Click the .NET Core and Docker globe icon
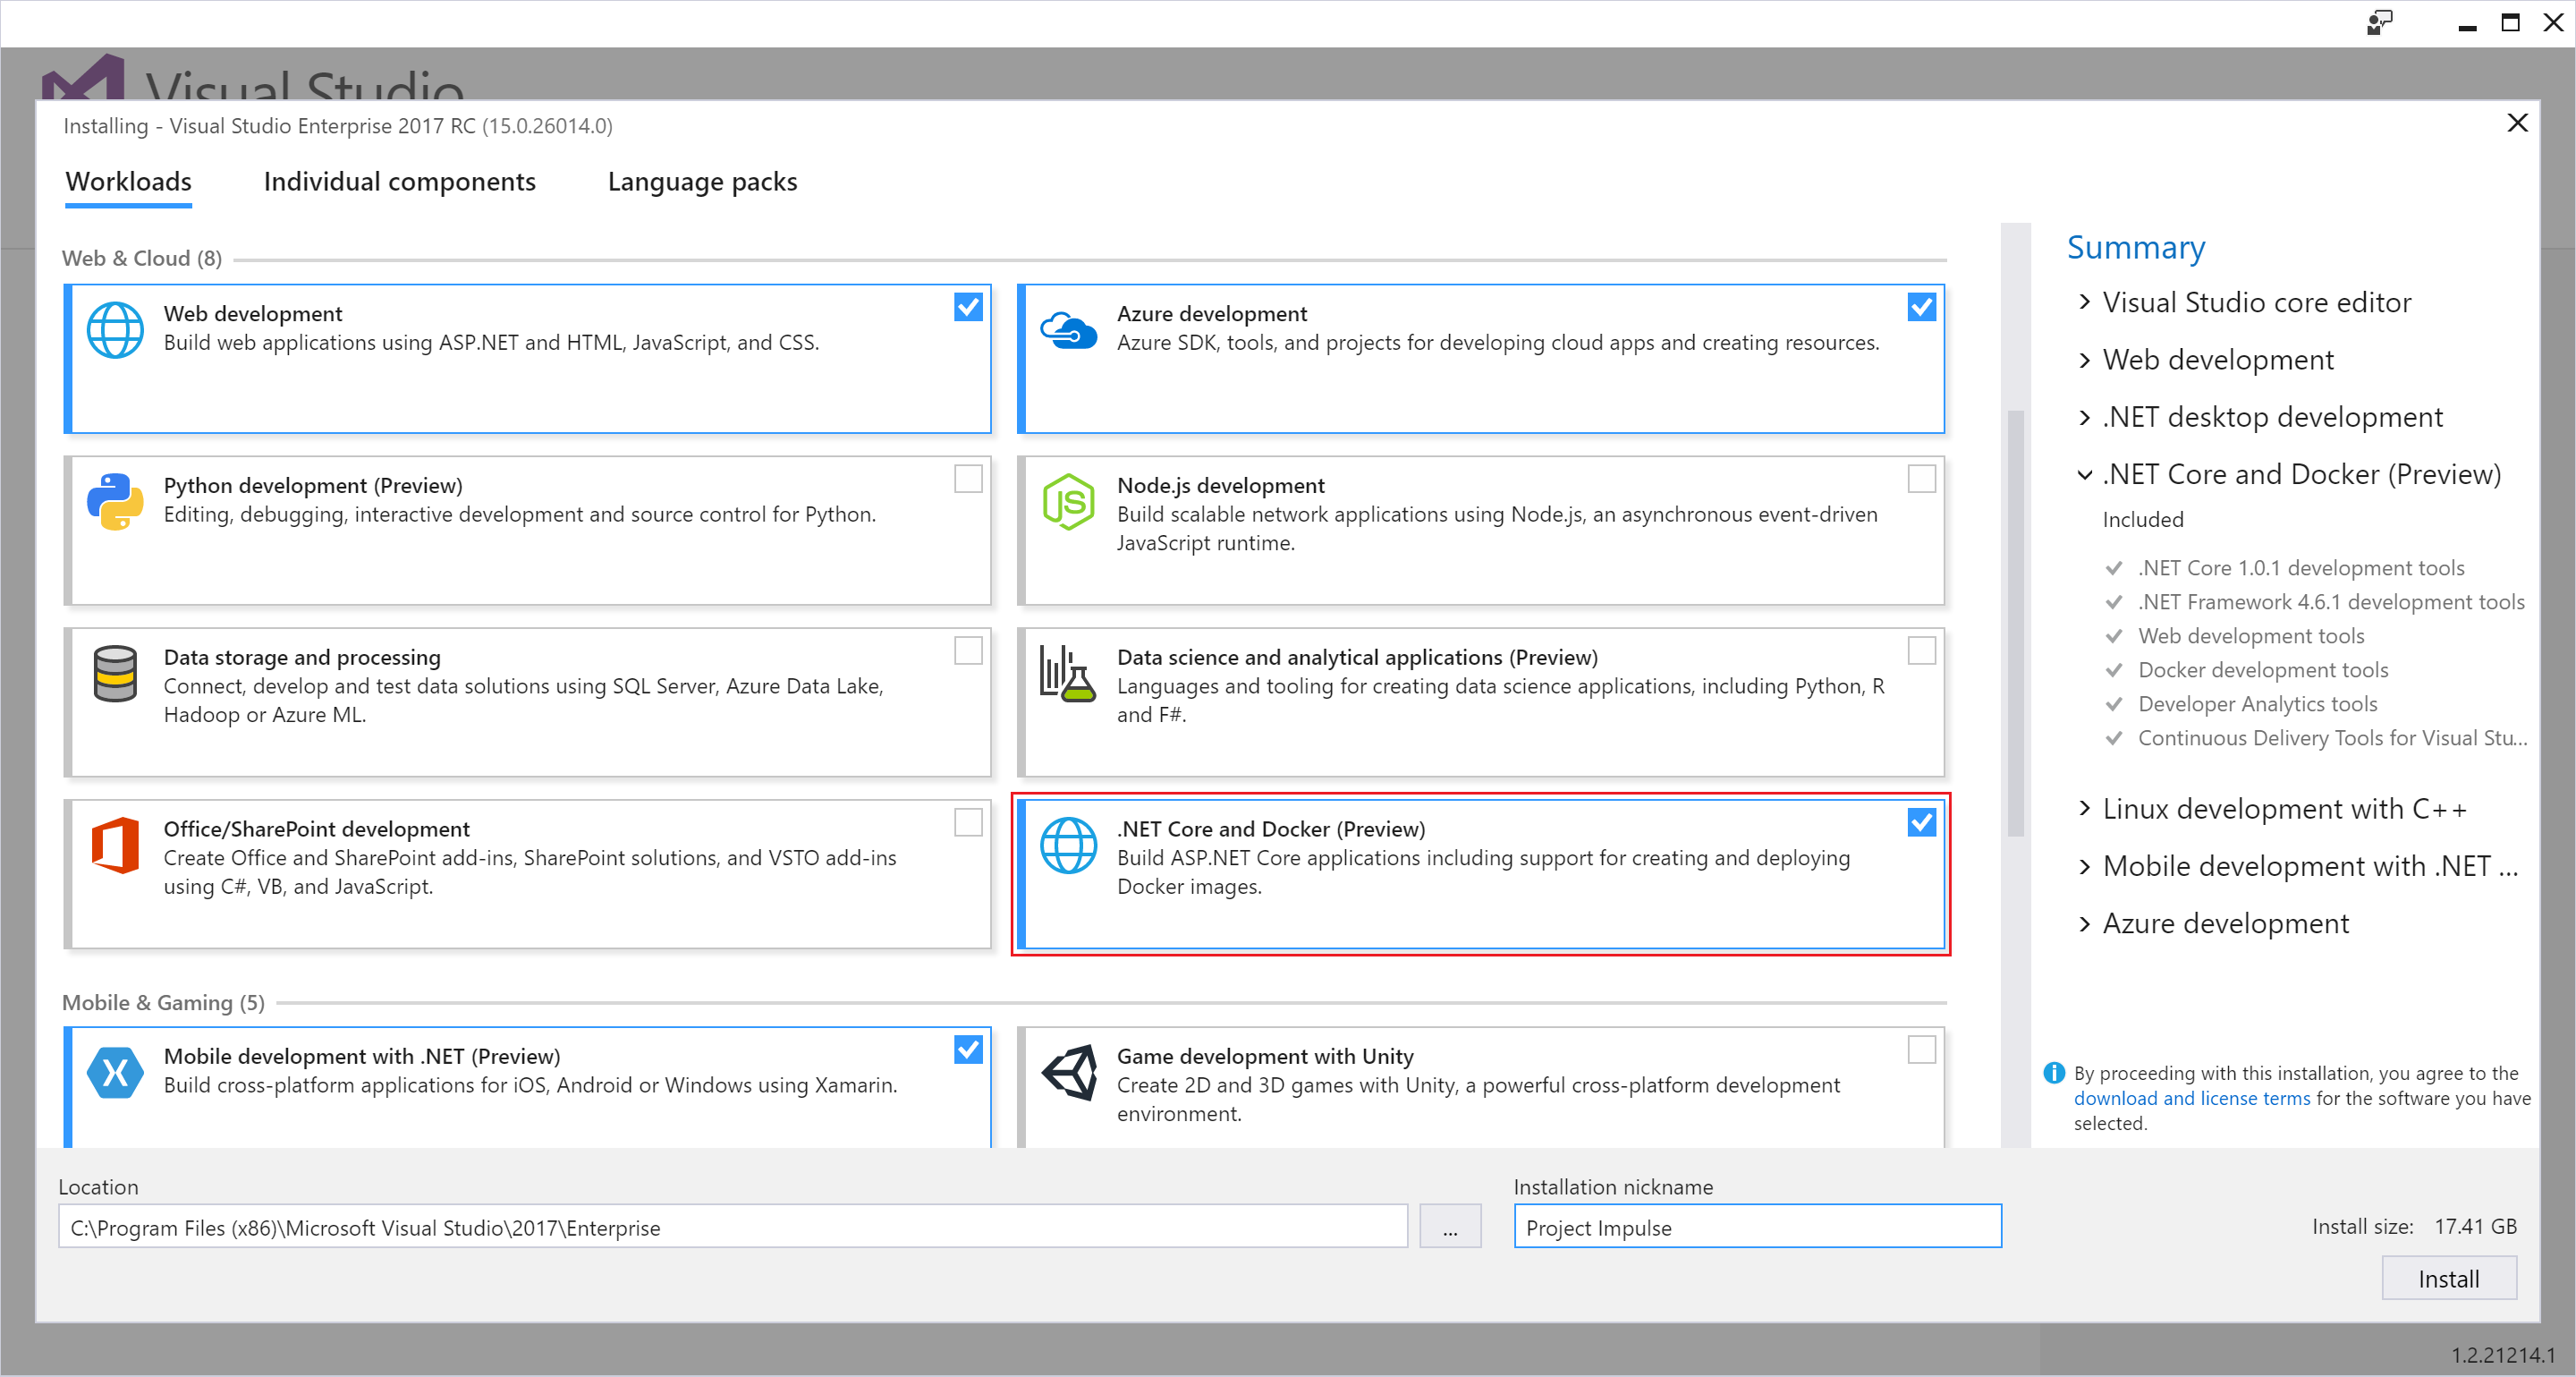The height and width of the screenshot is (1377, 2576). click(x=1068, y=845)
